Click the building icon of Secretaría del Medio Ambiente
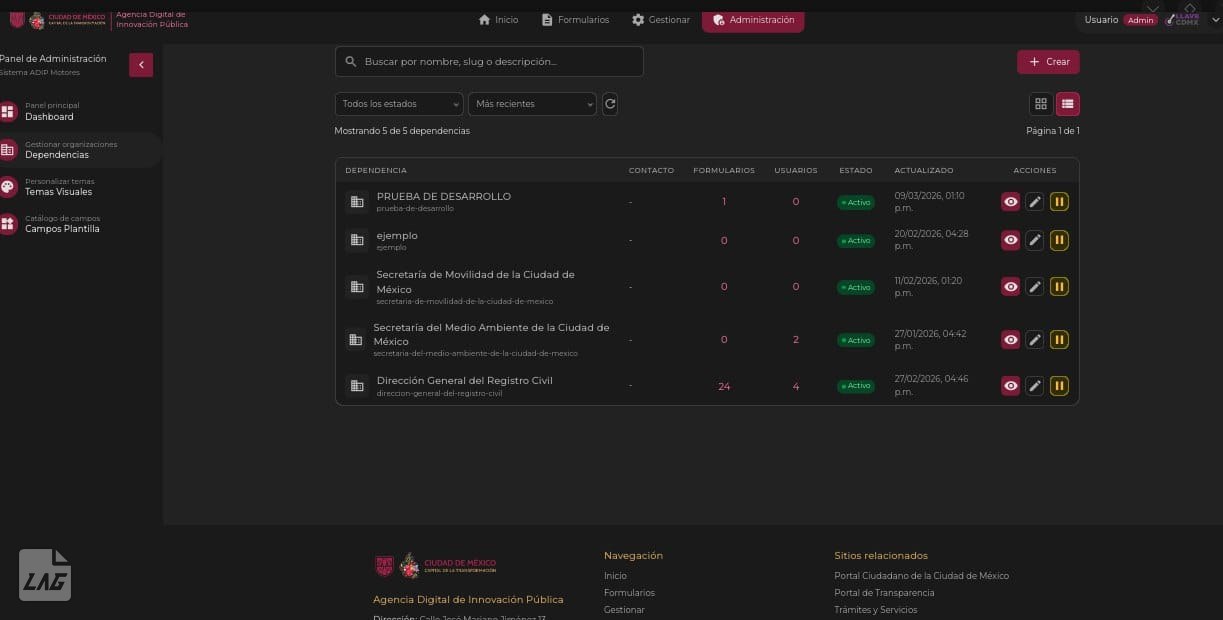1223x620 pixels. [355, 340]
